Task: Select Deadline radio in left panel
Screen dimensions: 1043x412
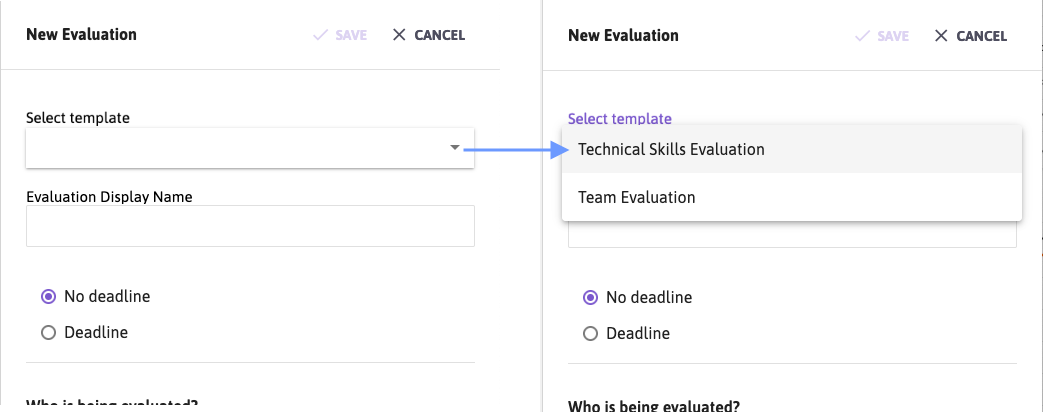Action: [49, 332]
